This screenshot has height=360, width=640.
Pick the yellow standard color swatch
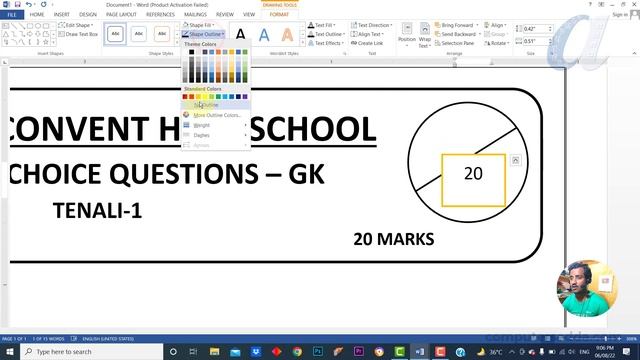[x=205, y=97]
